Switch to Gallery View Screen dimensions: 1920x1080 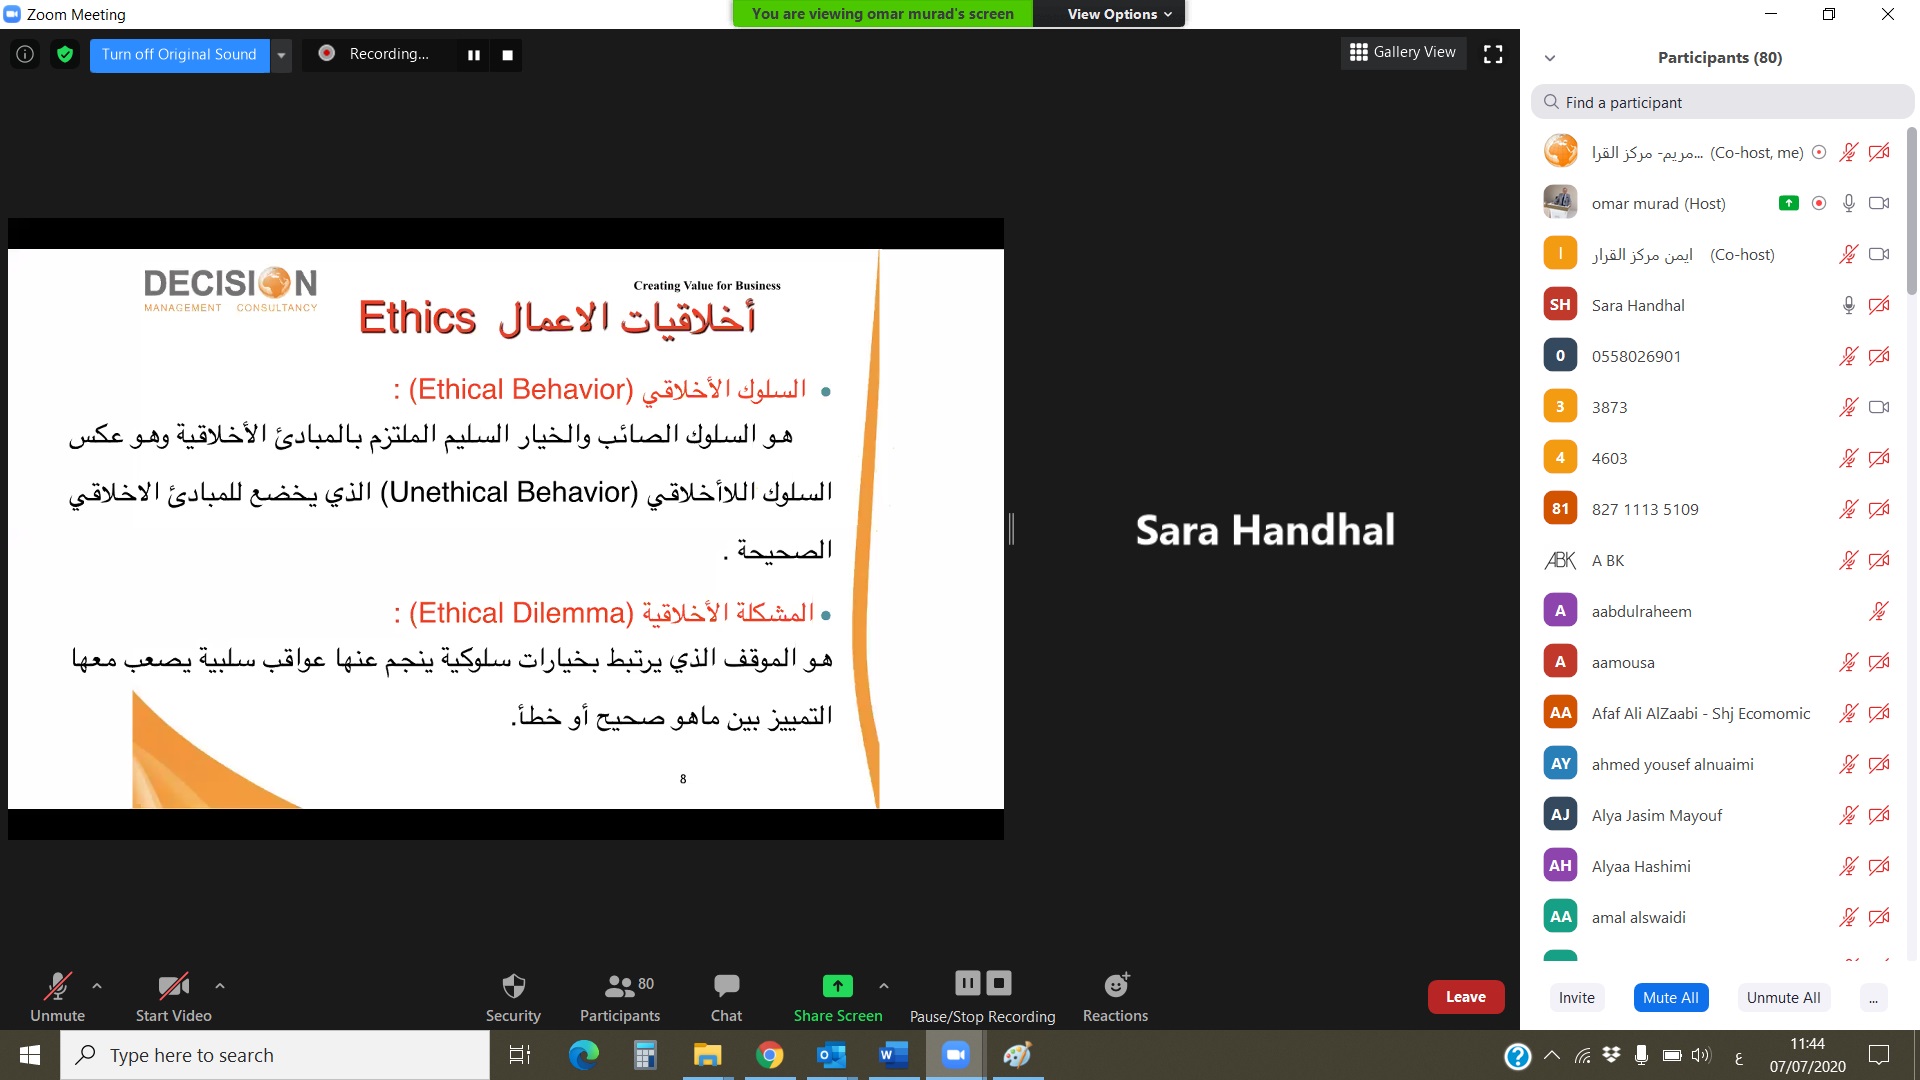pos(1402,52)
